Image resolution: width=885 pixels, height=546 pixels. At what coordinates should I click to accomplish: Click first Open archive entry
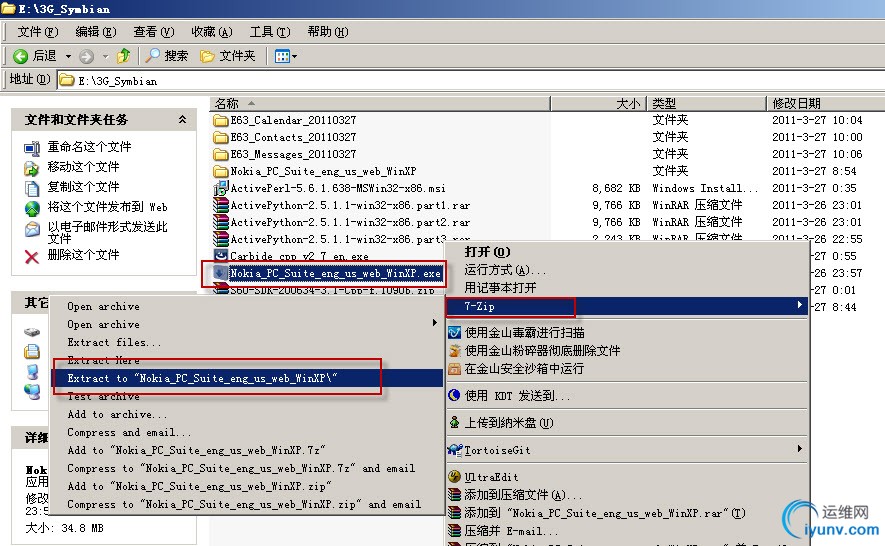coord(247,306)
